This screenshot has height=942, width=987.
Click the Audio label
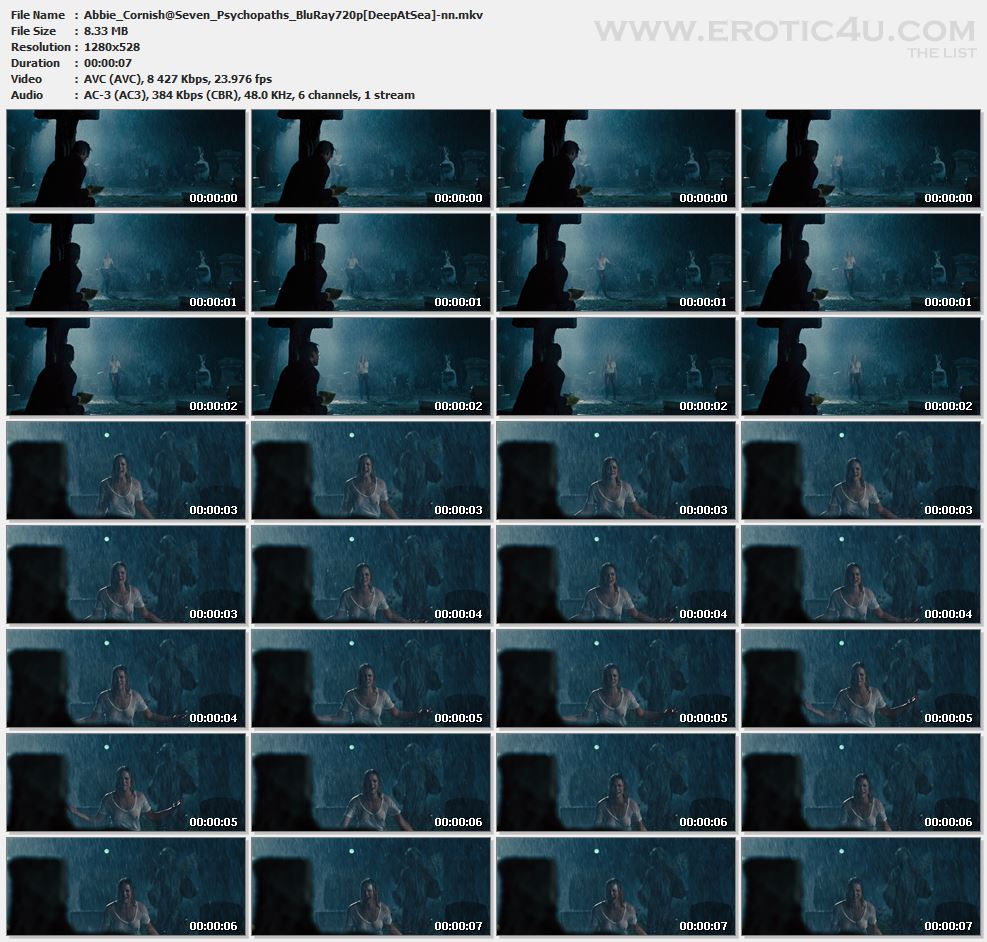point(27,95)
